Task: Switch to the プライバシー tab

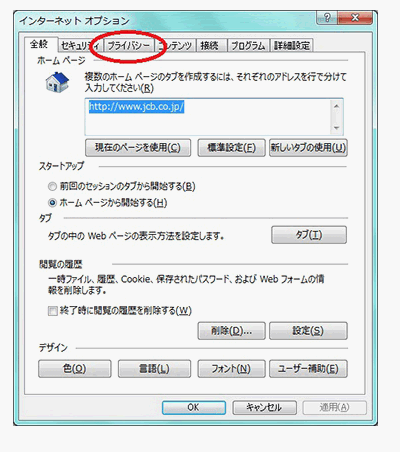Action: 129,46
